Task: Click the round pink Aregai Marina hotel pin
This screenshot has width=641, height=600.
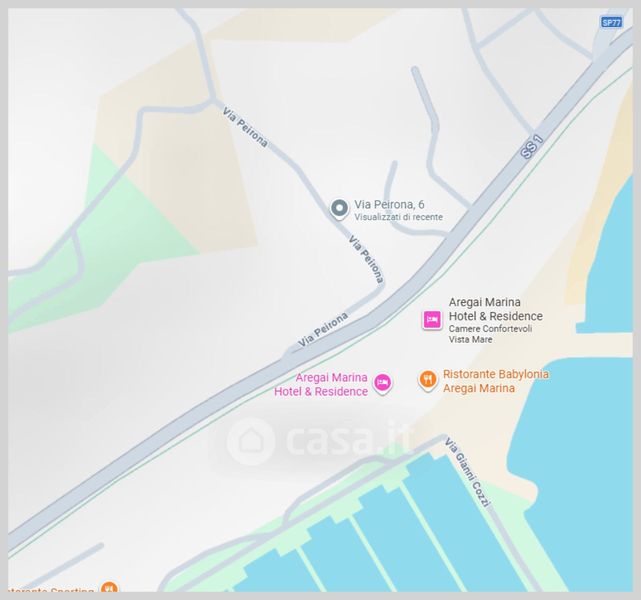Action: (x=383, y=383)
